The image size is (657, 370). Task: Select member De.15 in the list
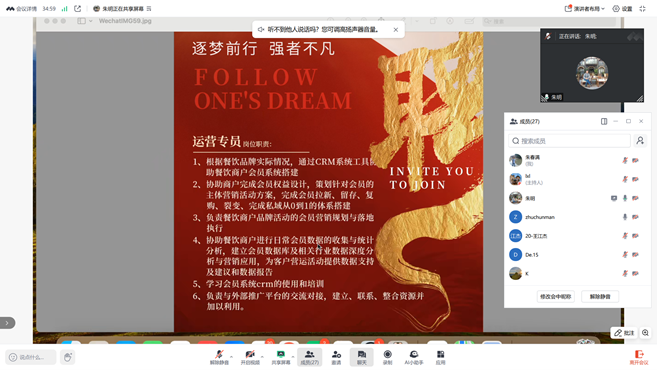click(x=577, y=254)
